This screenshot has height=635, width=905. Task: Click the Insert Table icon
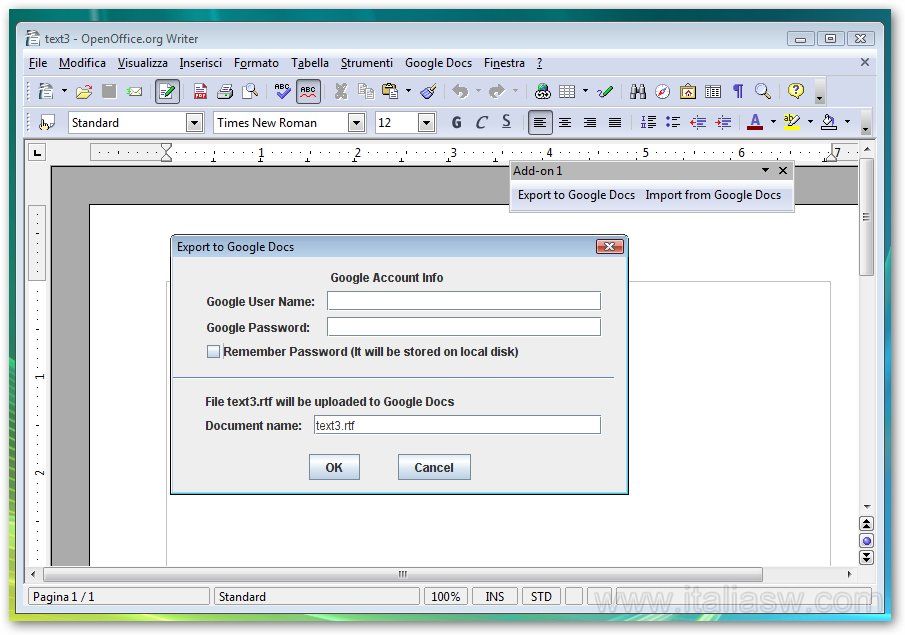click(567, 91)
